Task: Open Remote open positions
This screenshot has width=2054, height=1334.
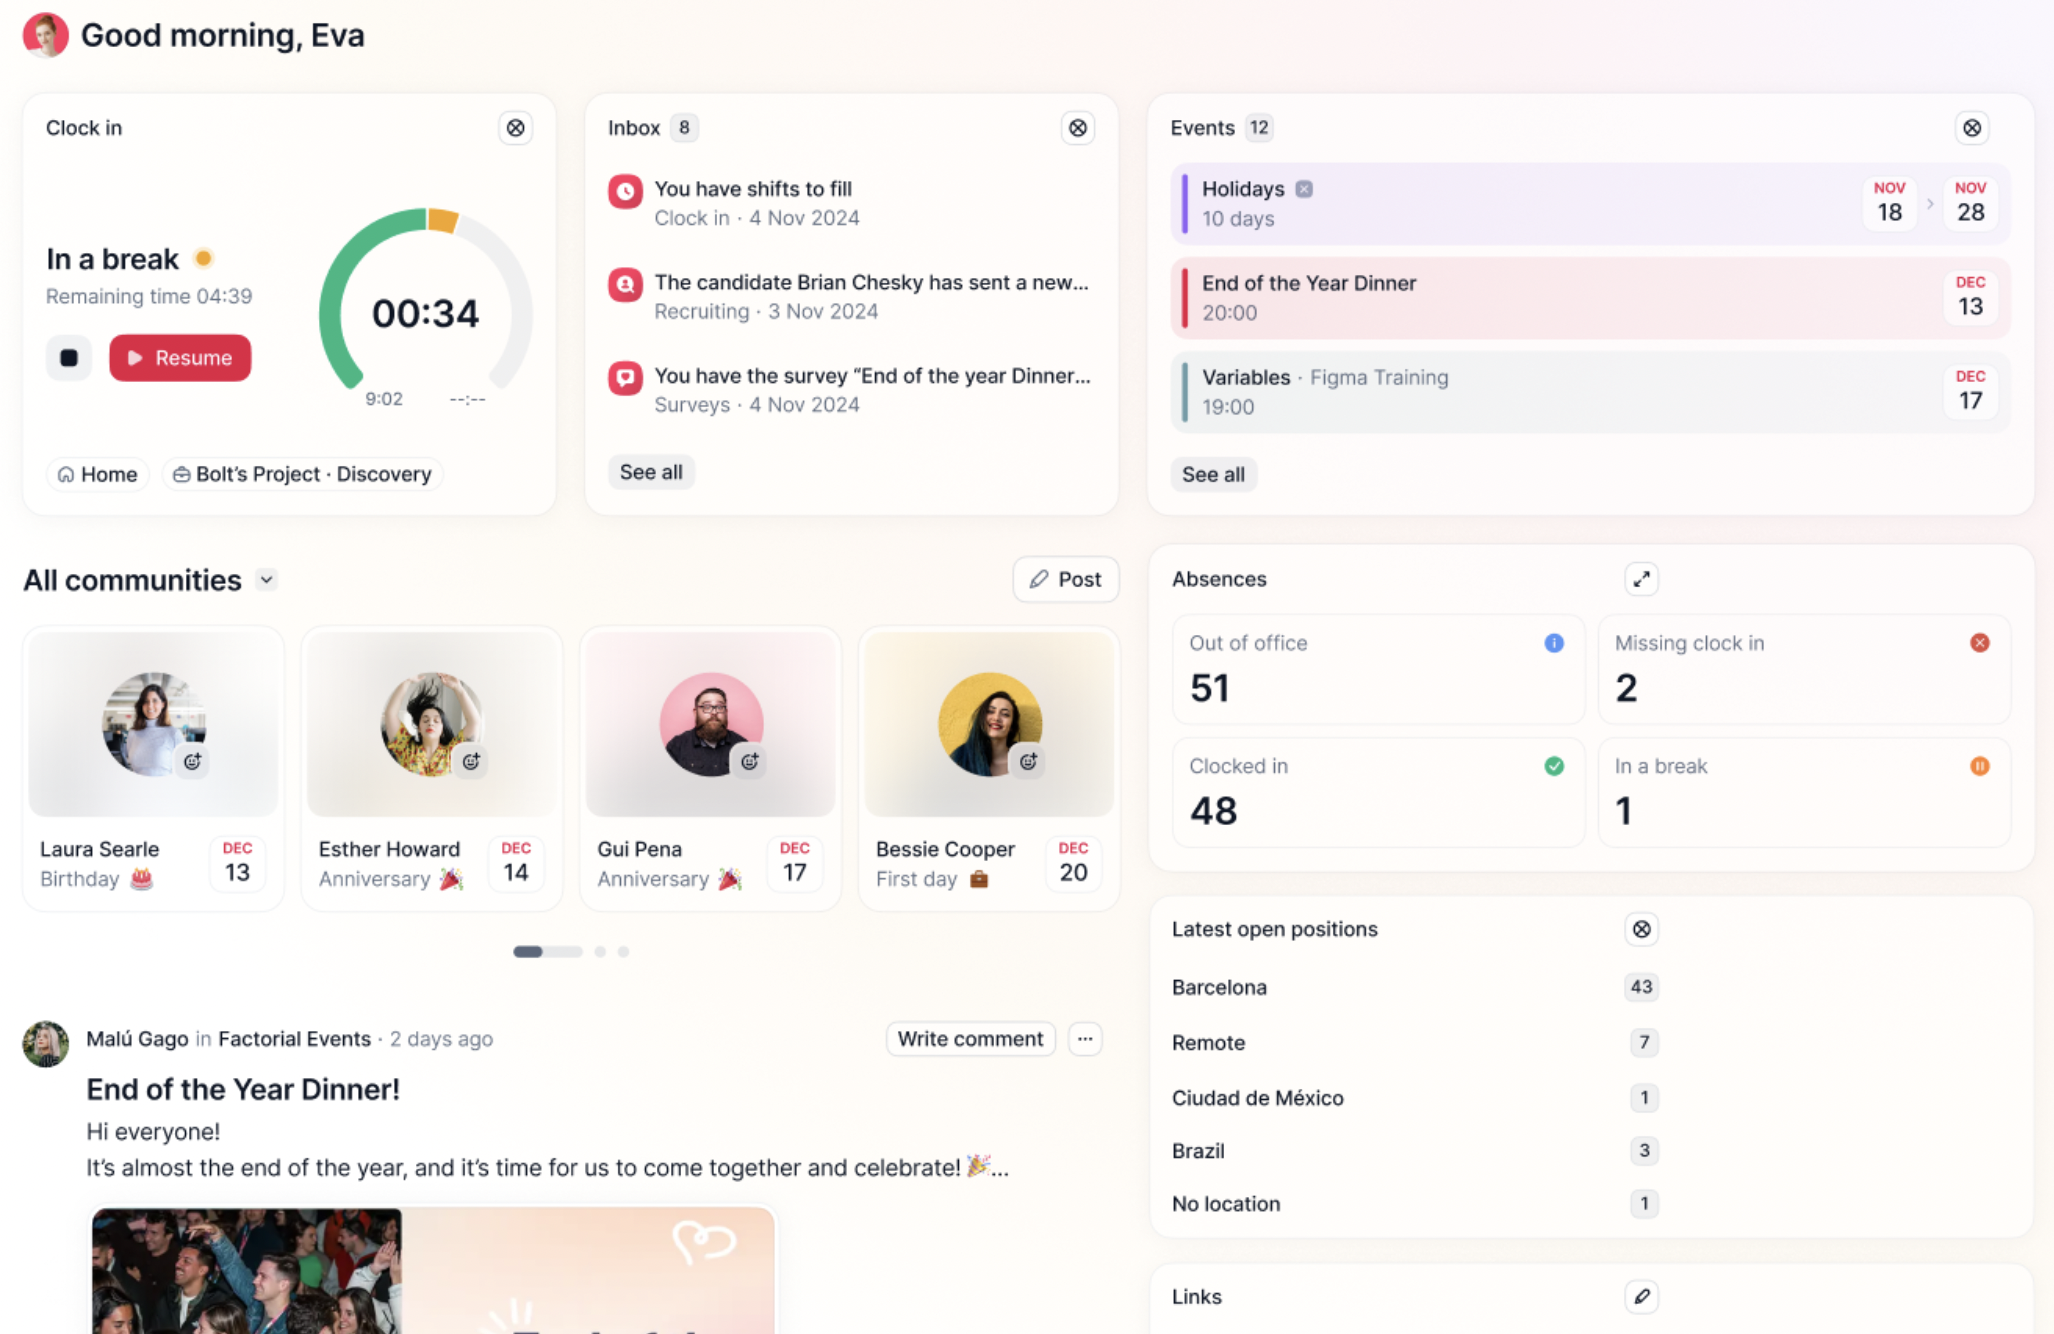Action: [1414, 1042]
